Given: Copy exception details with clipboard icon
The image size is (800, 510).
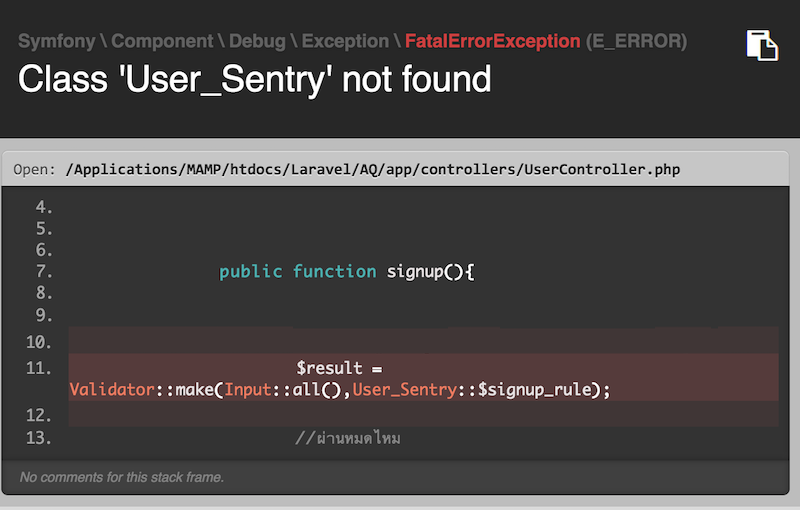Looking at the screenshot, I should 762,45.
